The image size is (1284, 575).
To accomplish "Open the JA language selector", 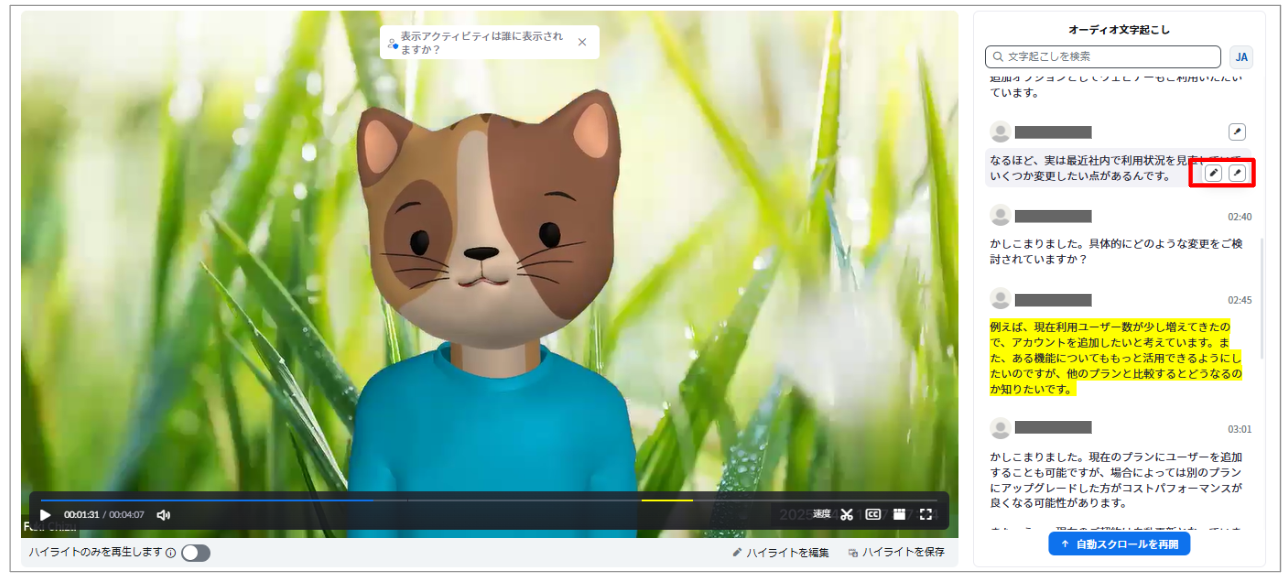I will [1241, 57].
